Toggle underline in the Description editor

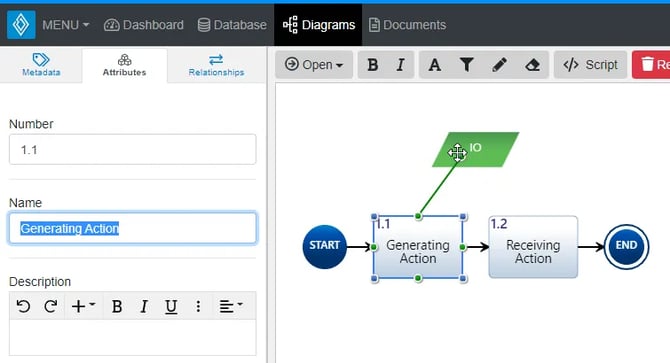coord(171,306)
